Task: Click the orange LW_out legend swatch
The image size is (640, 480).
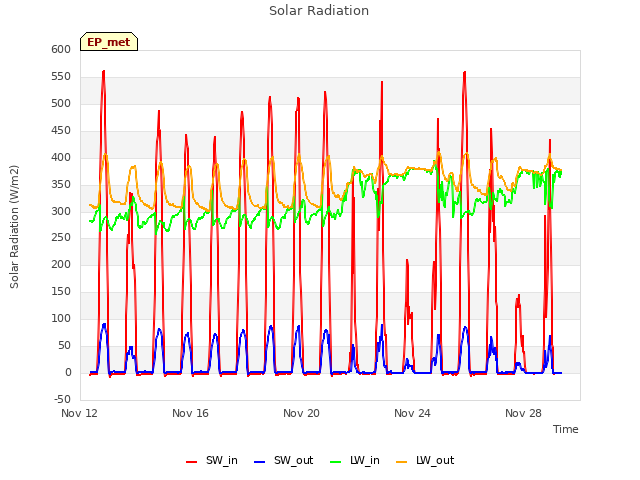Action: tap(401, 462)
